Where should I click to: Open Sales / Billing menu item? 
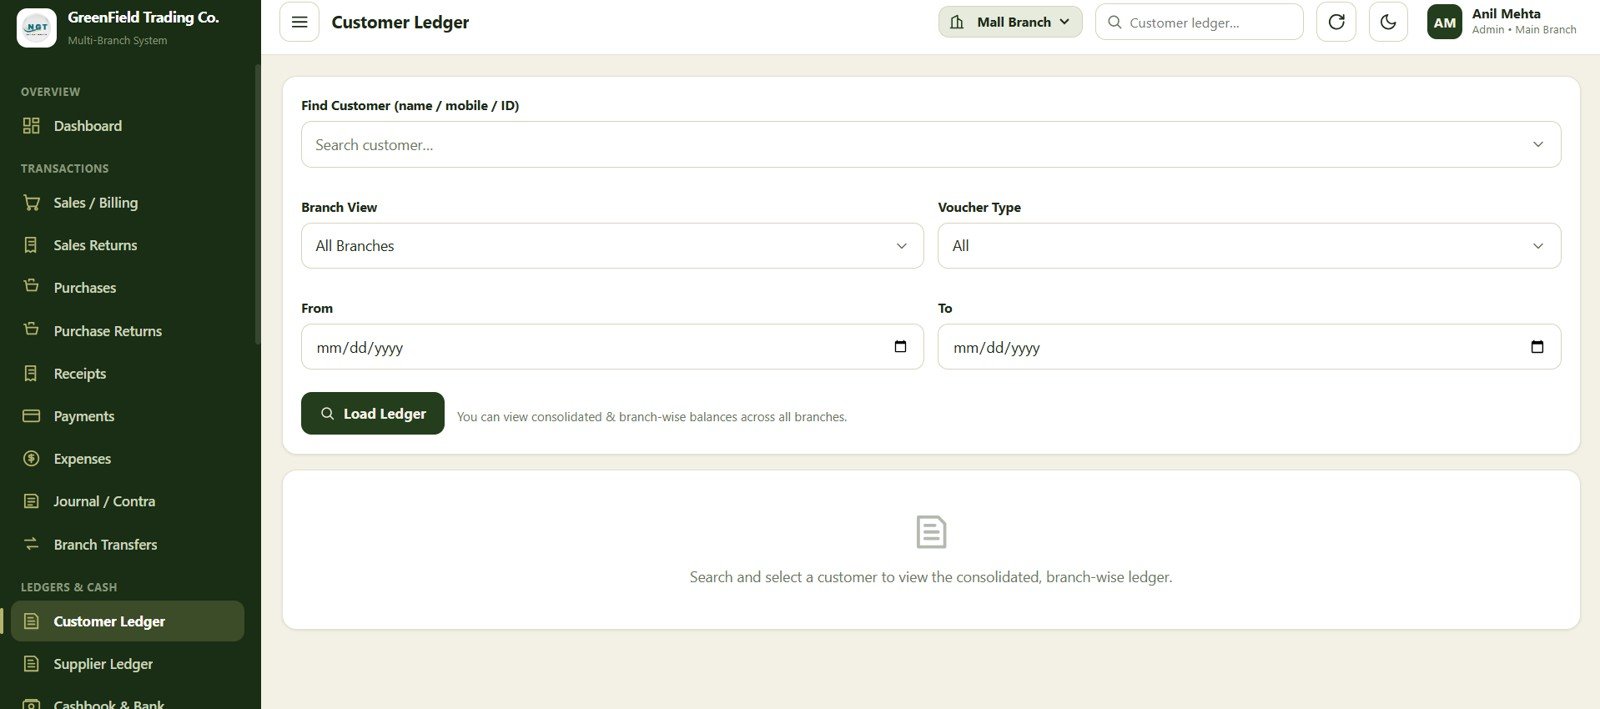127,202
